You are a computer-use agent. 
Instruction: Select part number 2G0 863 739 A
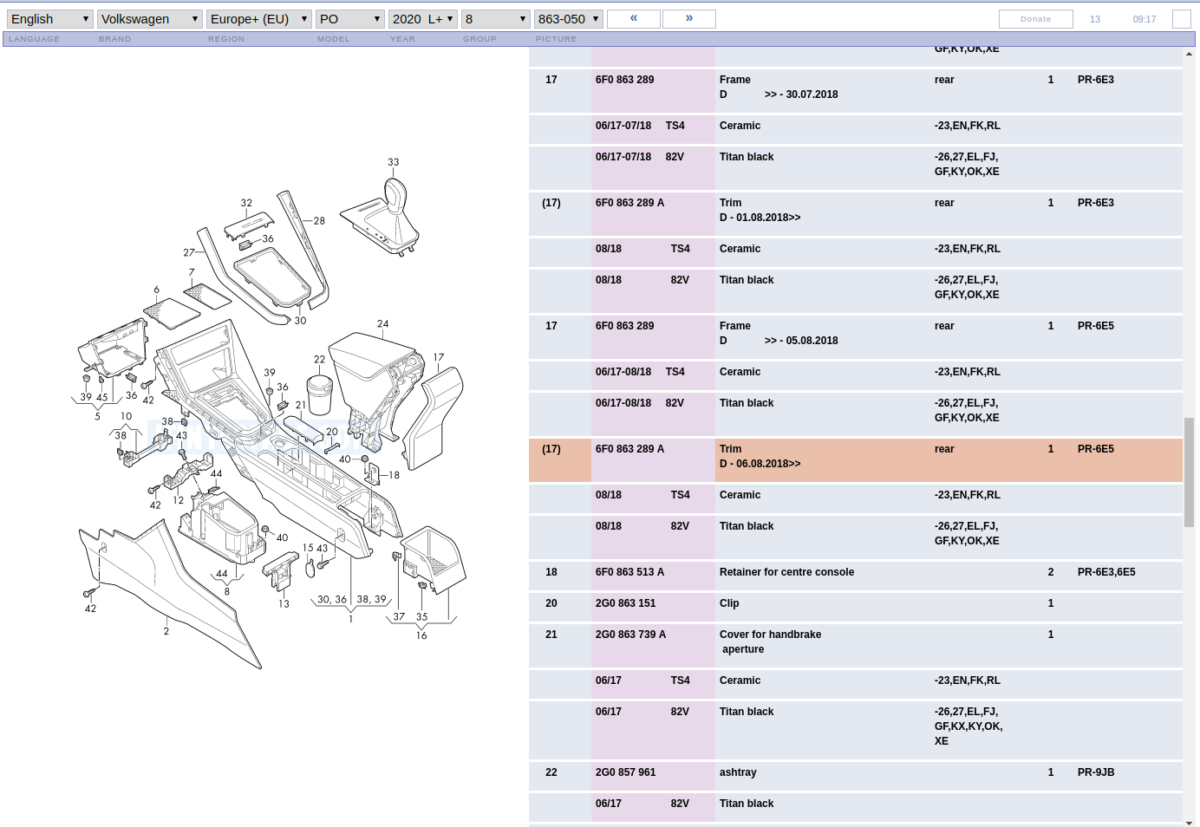pos(631,634)
